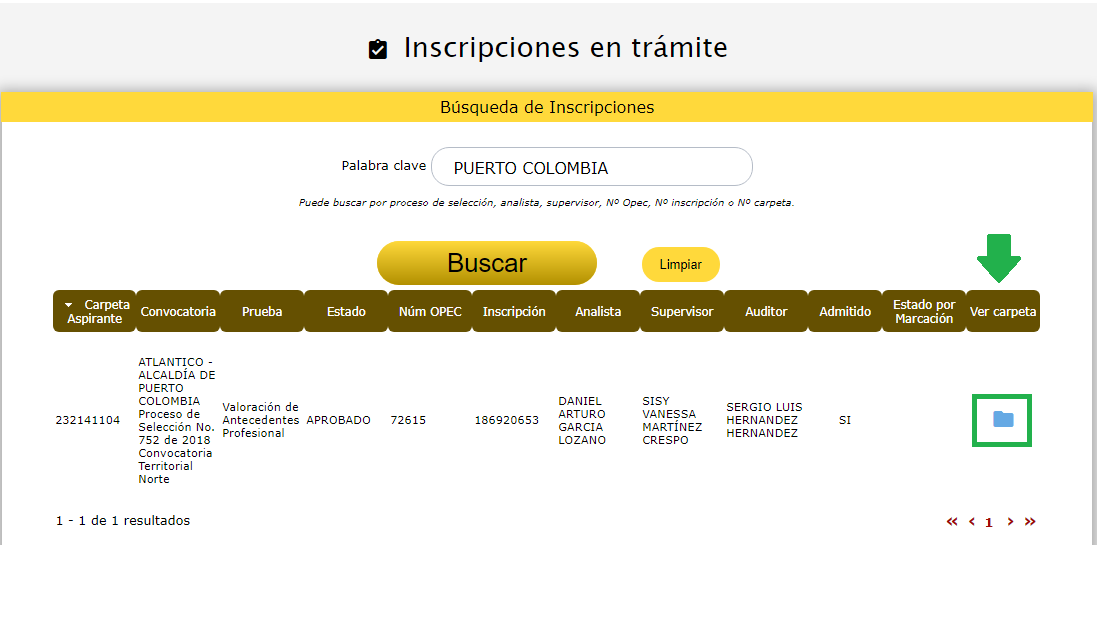Go to previous page with single-left arrow

[x=972, y=522]
